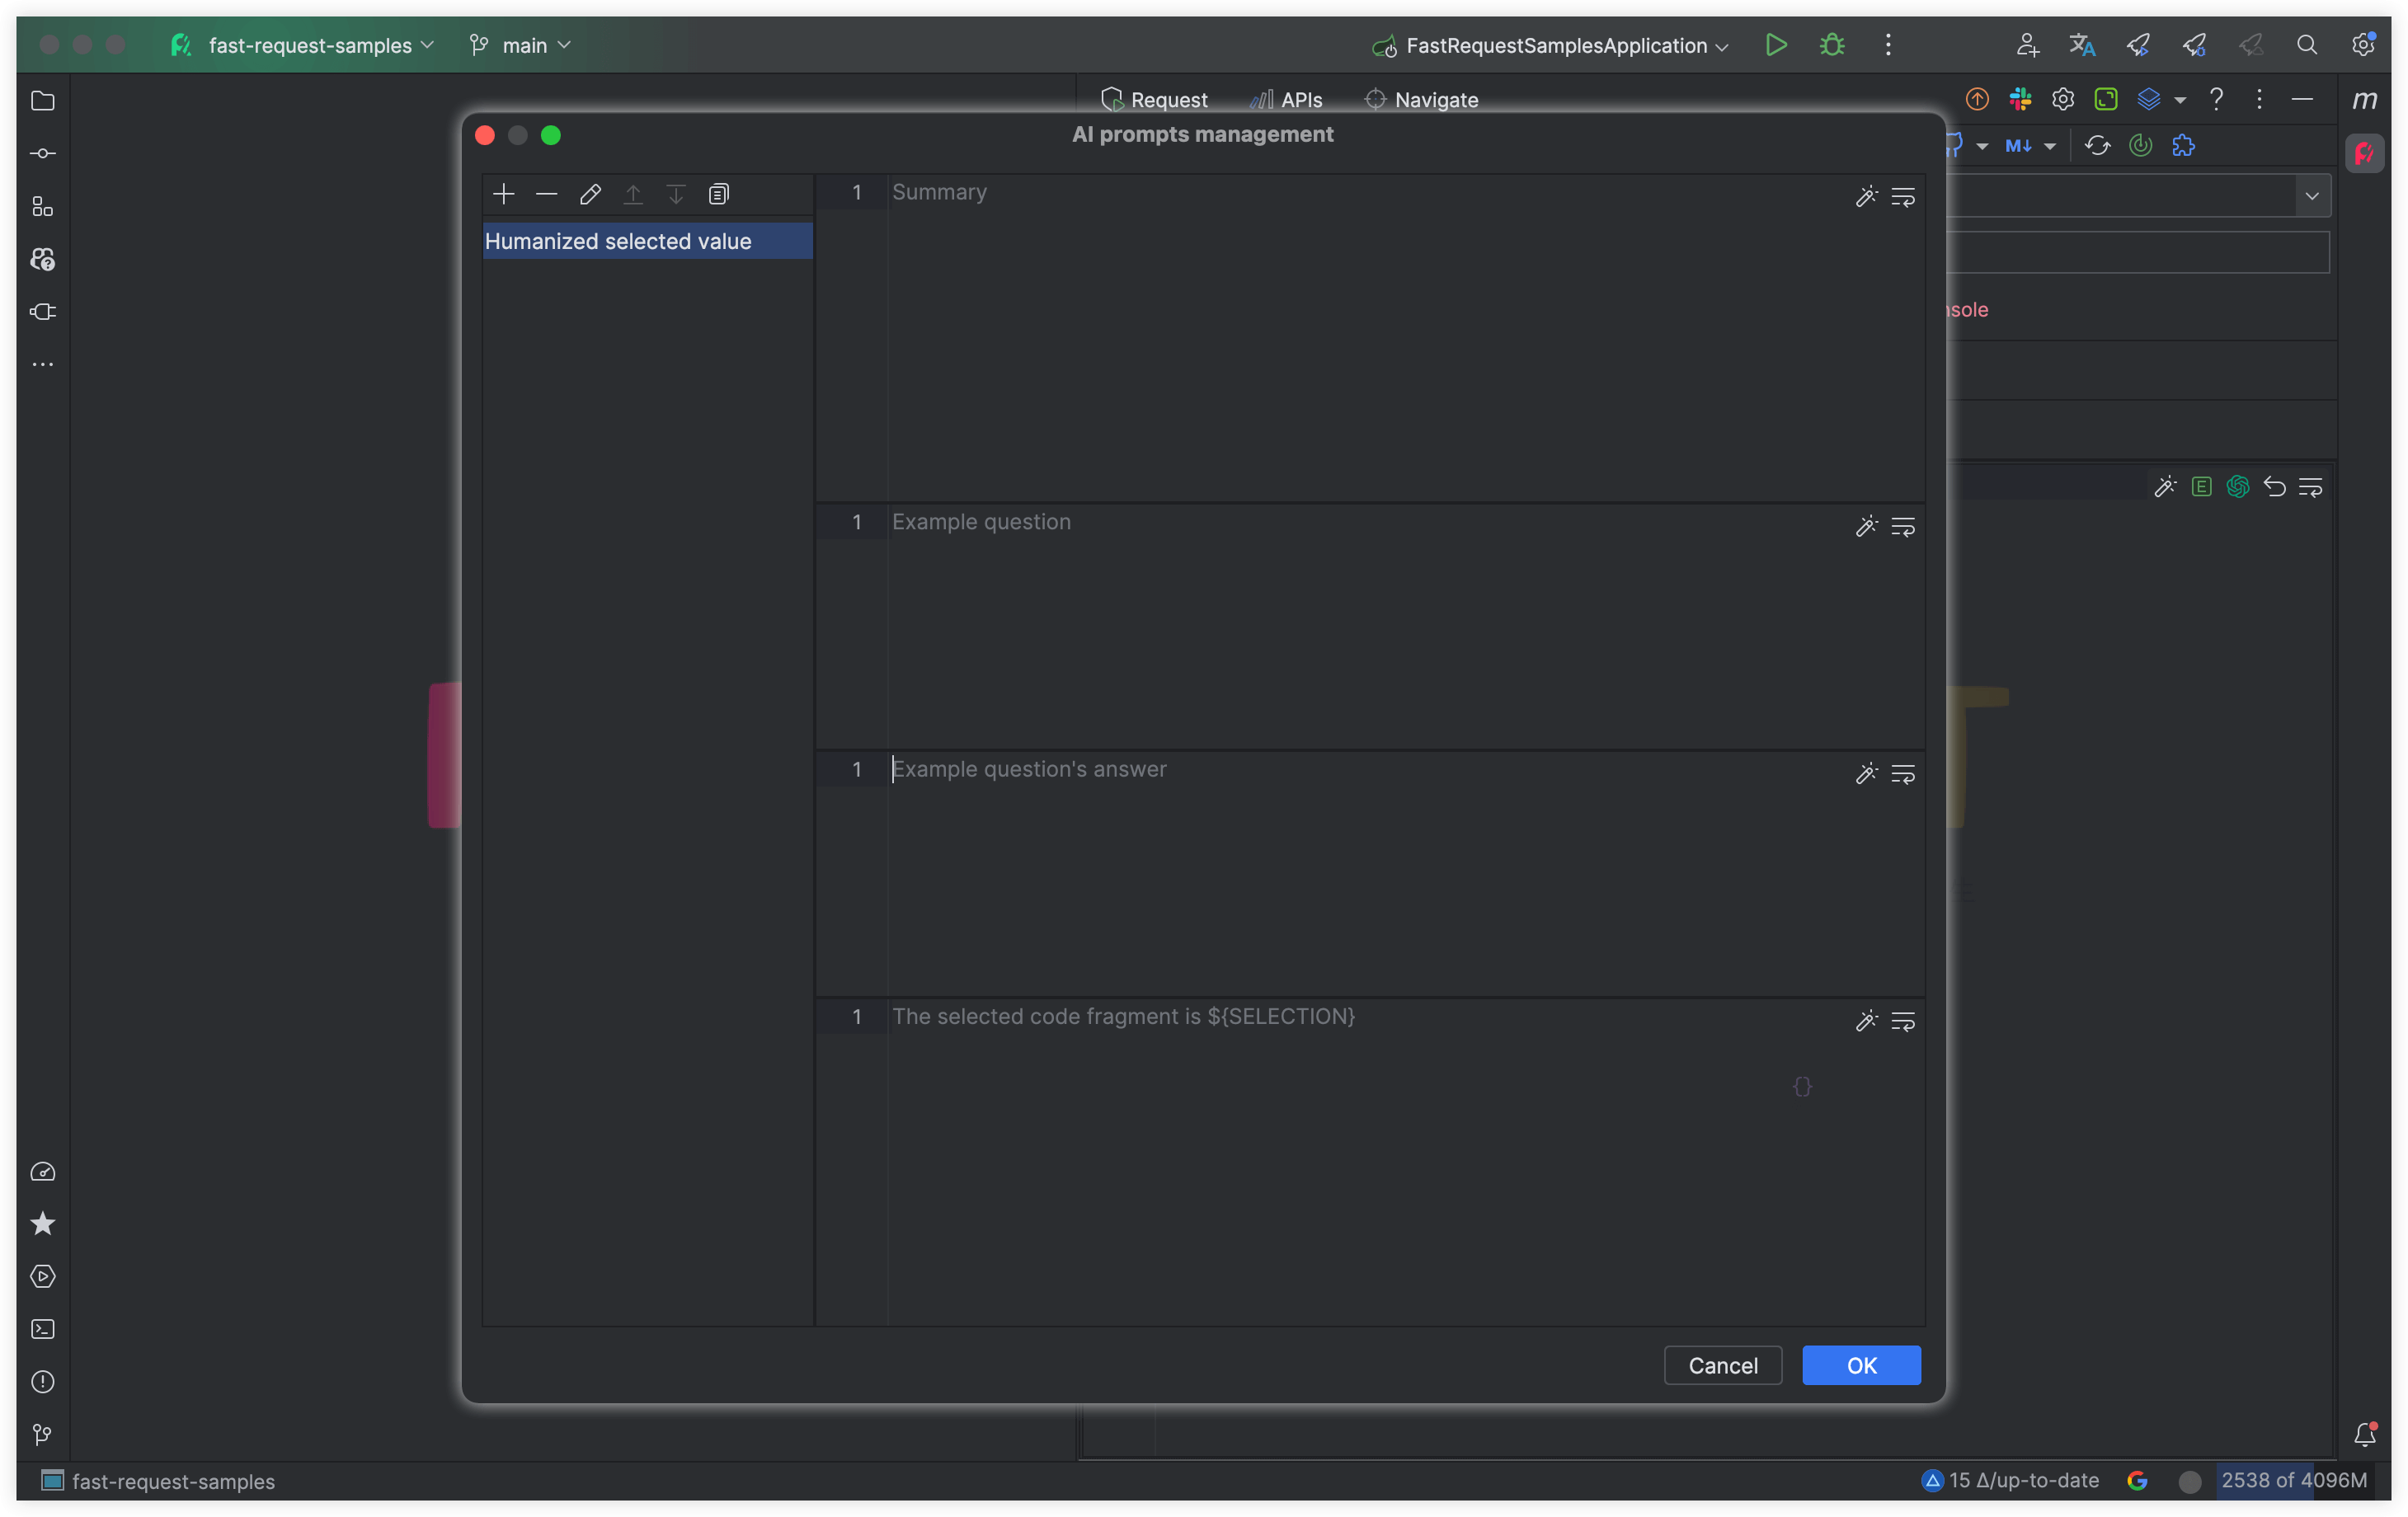
Task: Open the Terminal tool window icon
Action: pos(42,1329)
